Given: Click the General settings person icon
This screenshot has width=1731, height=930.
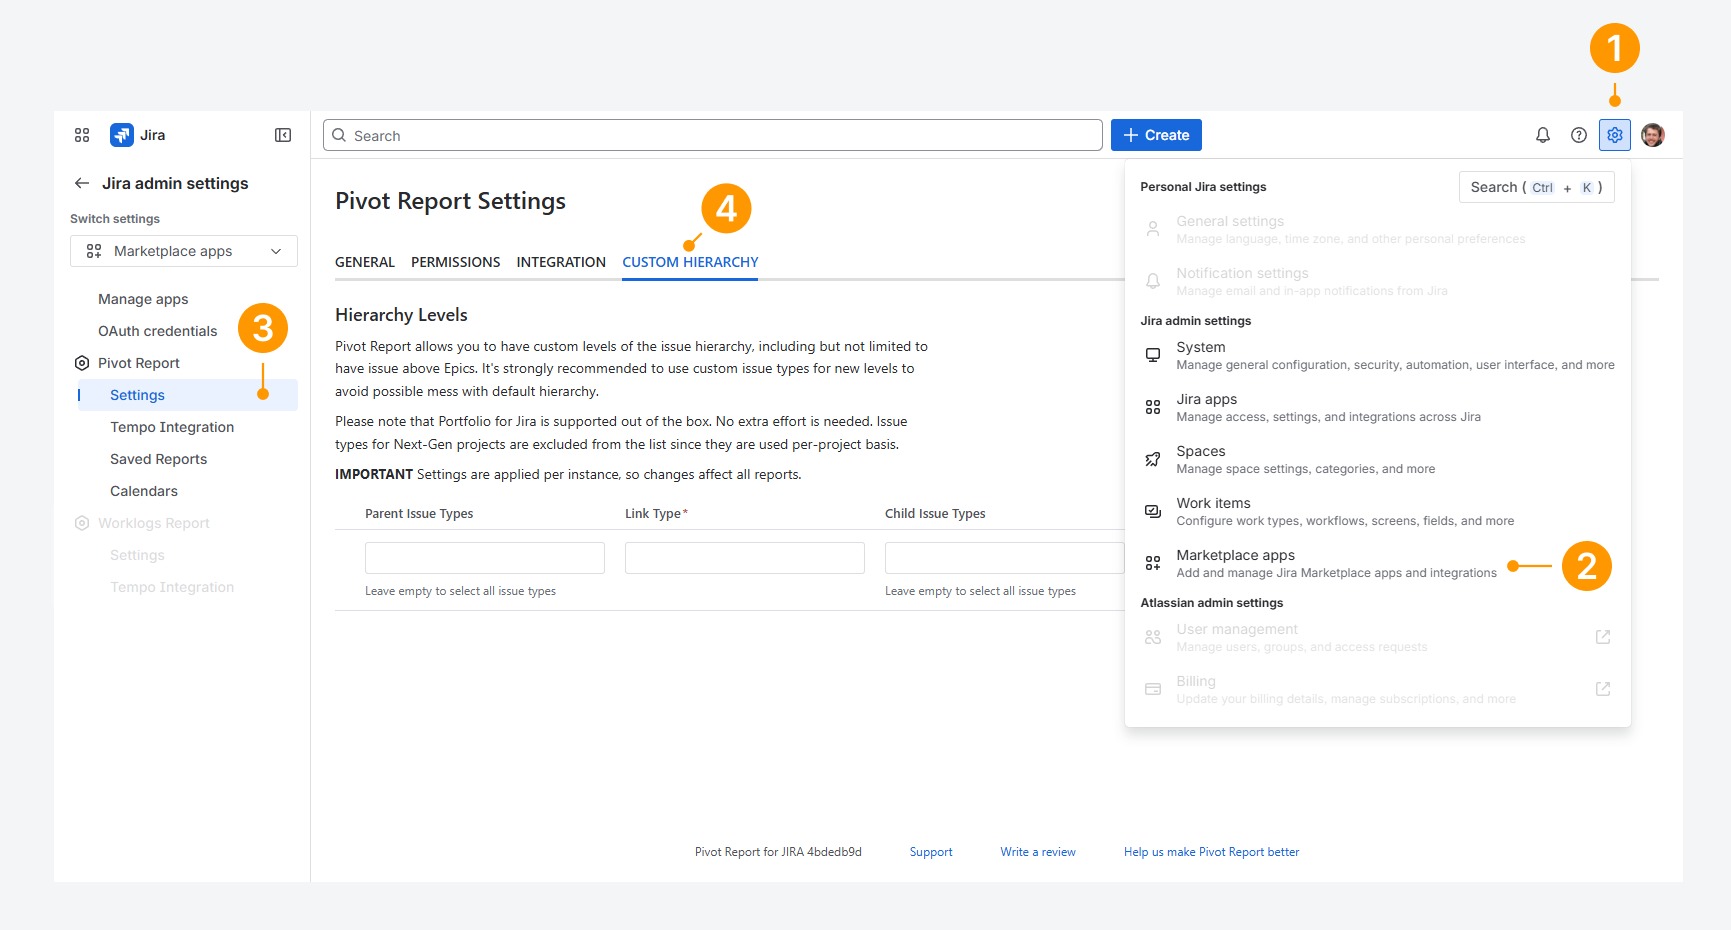Looking at the screenshot, I should tap(1153, 229).
